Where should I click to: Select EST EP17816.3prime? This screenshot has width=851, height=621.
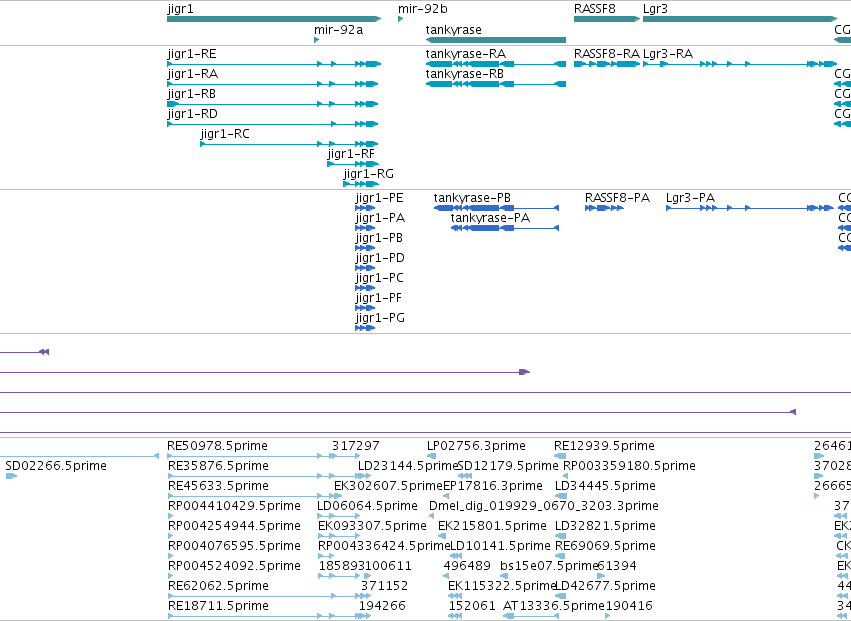[x=493, y=486]
